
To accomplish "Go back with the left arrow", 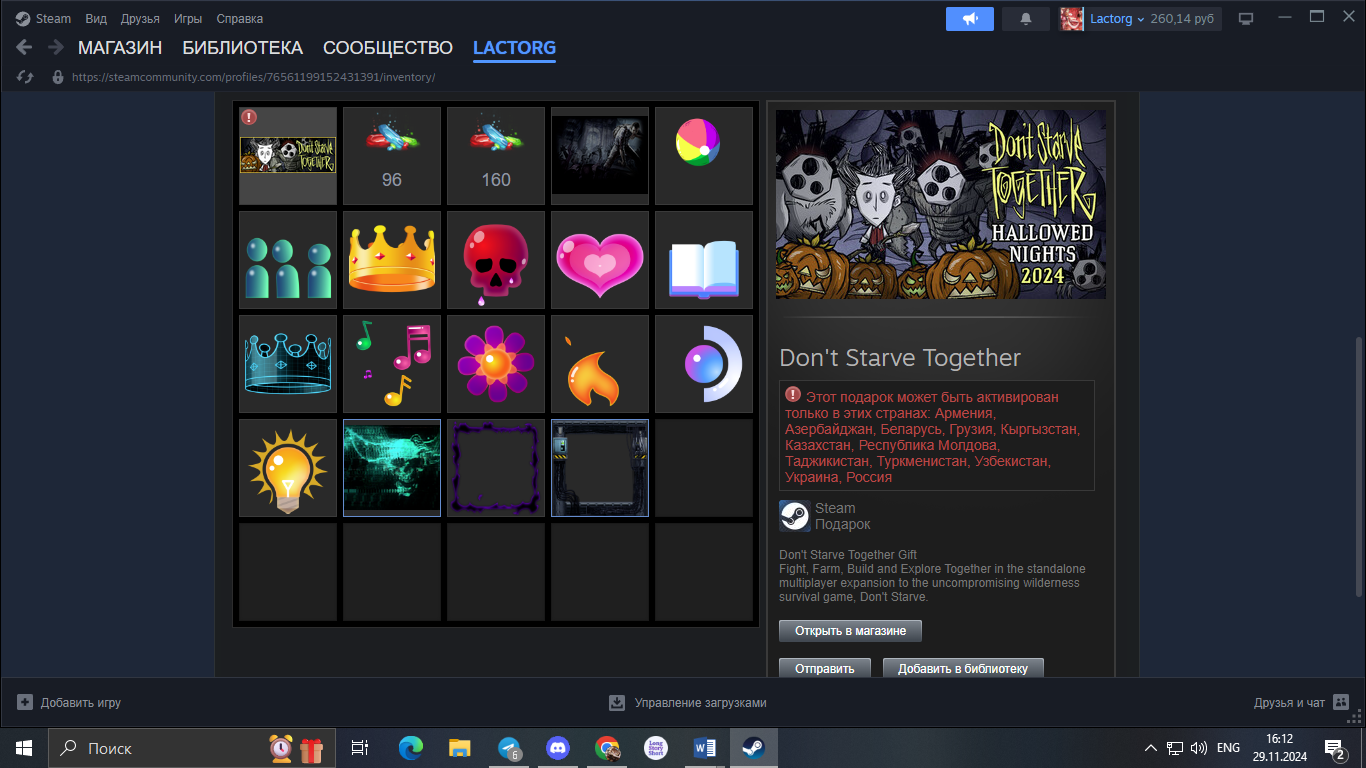I will [x=24, y=47].
